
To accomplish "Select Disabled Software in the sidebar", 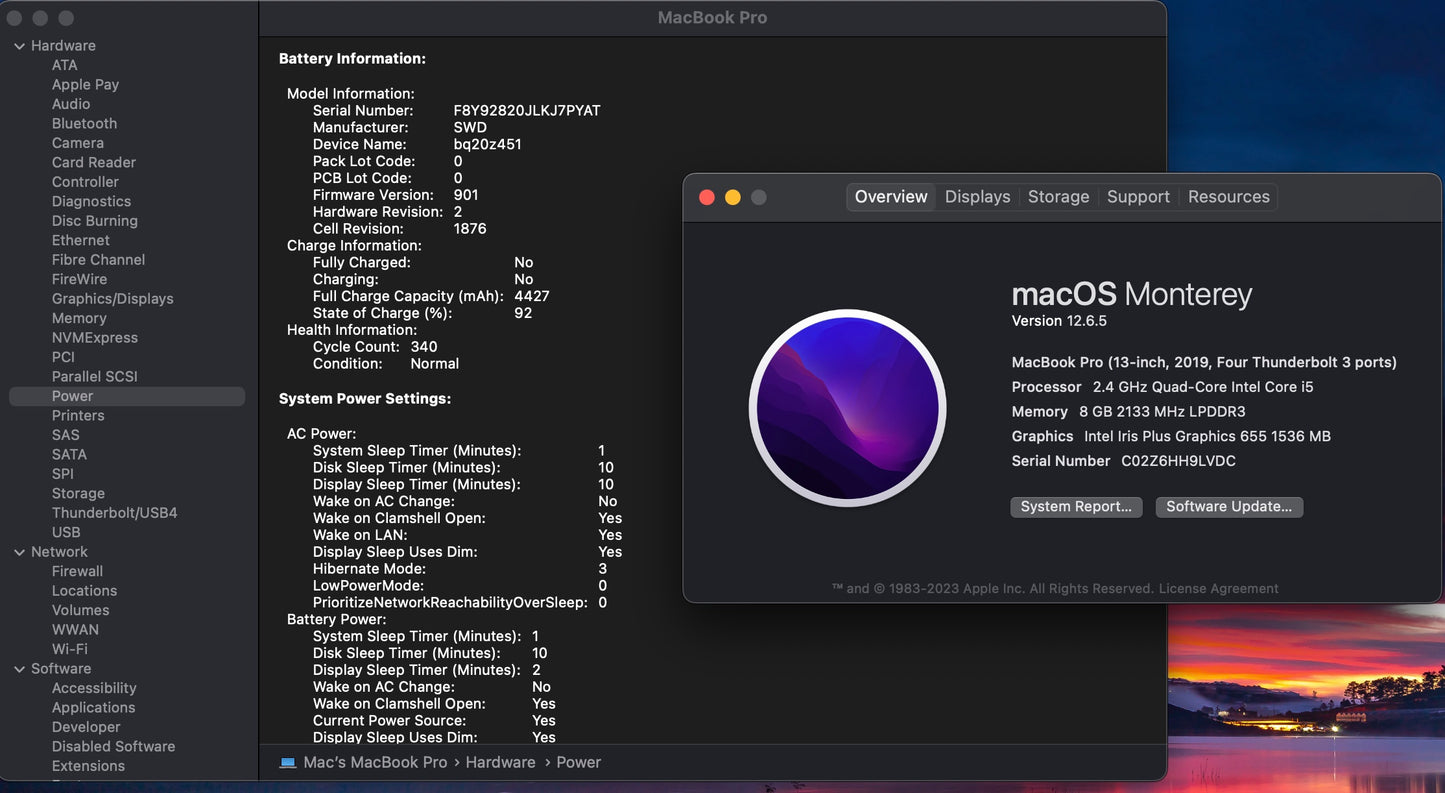I will coord(113,747).
